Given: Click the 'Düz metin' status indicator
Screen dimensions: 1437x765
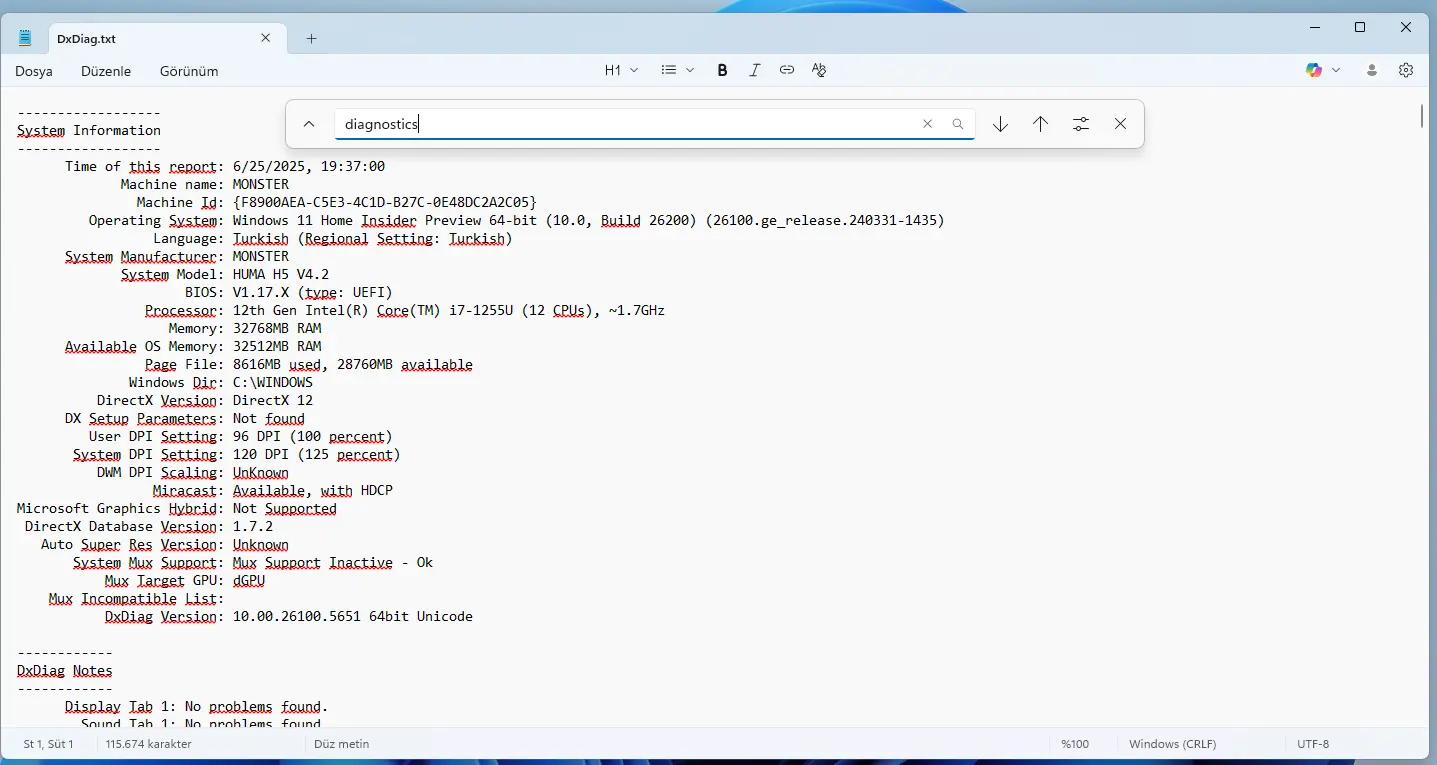Looking at the screenshot, I should coord(342,744).
